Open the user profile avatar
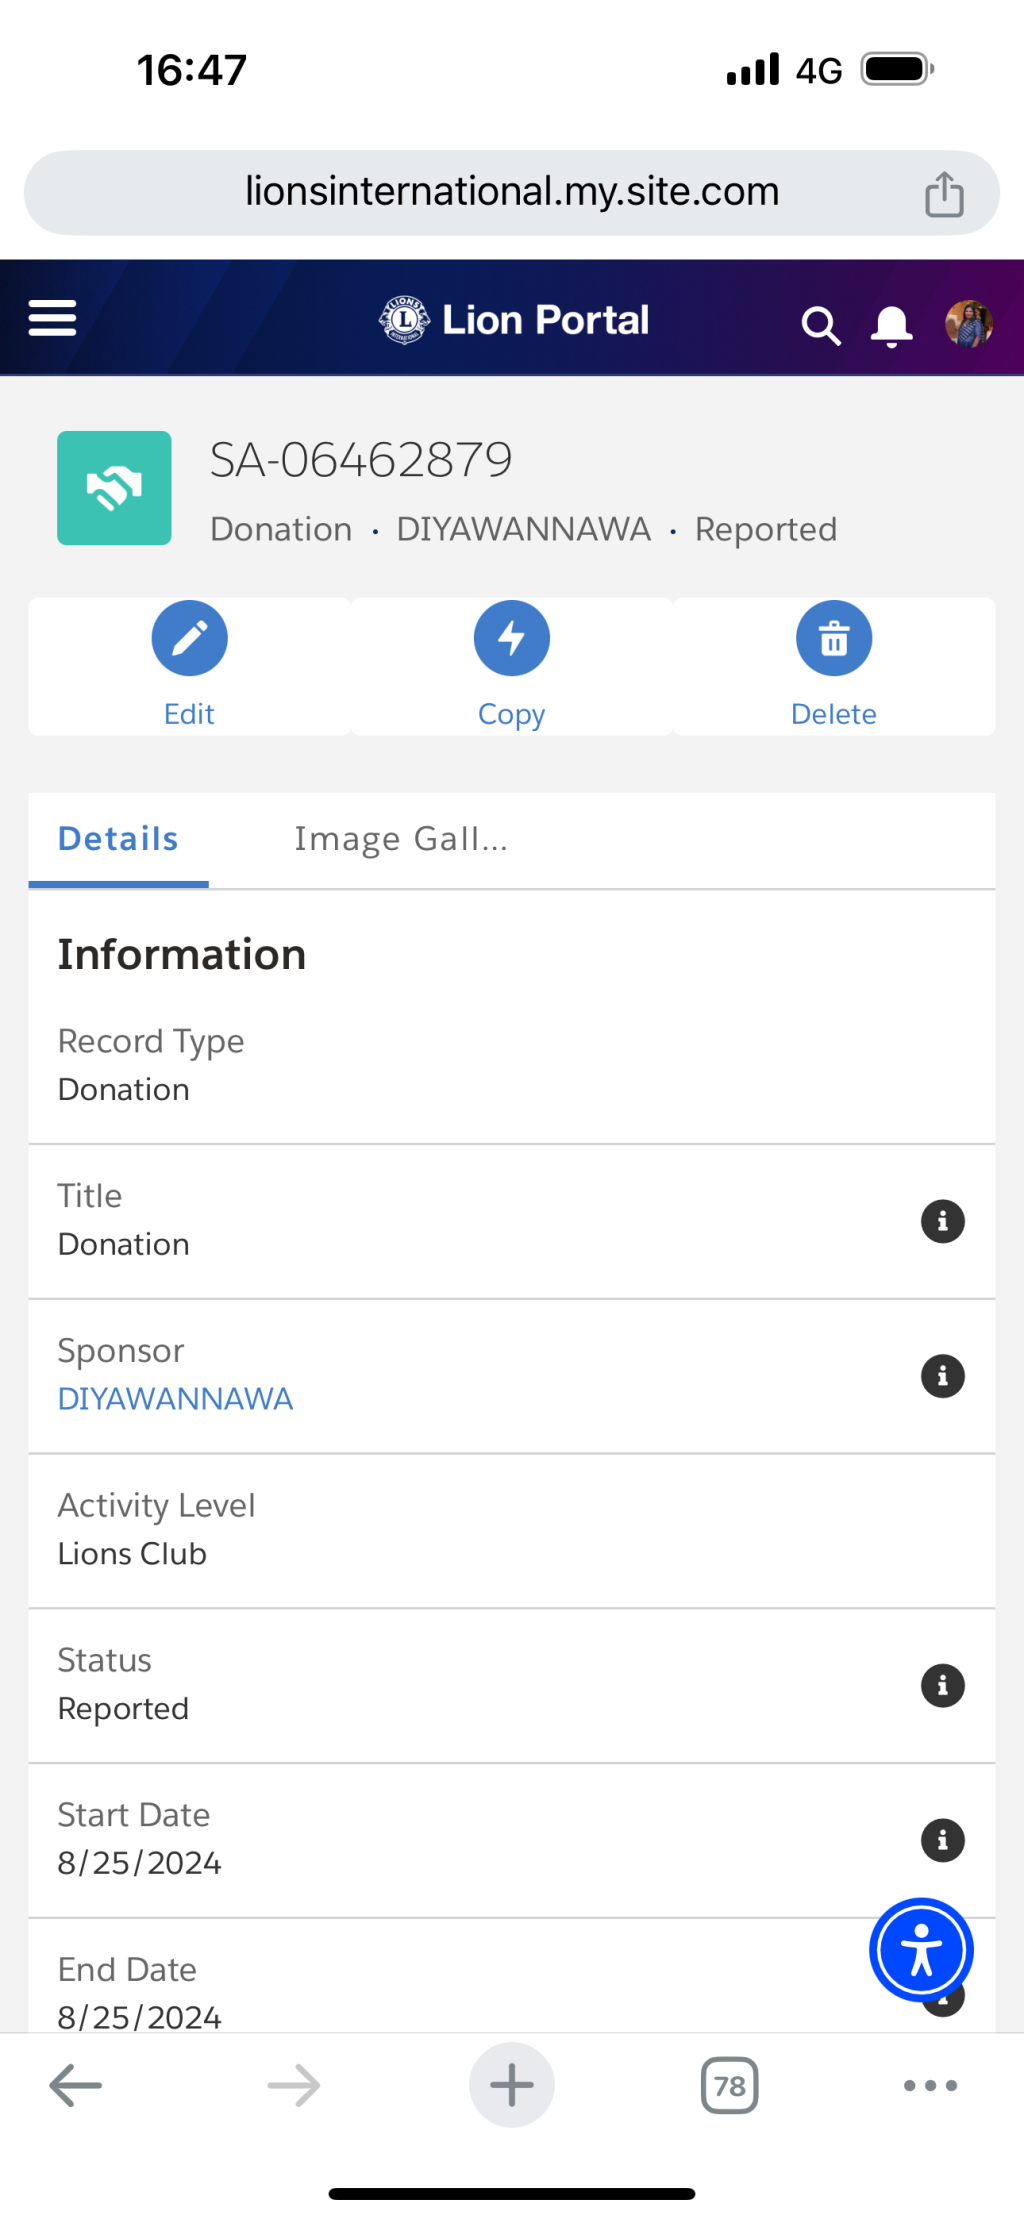Screen dimensions: 1024x2219 (x=968, y=323)
